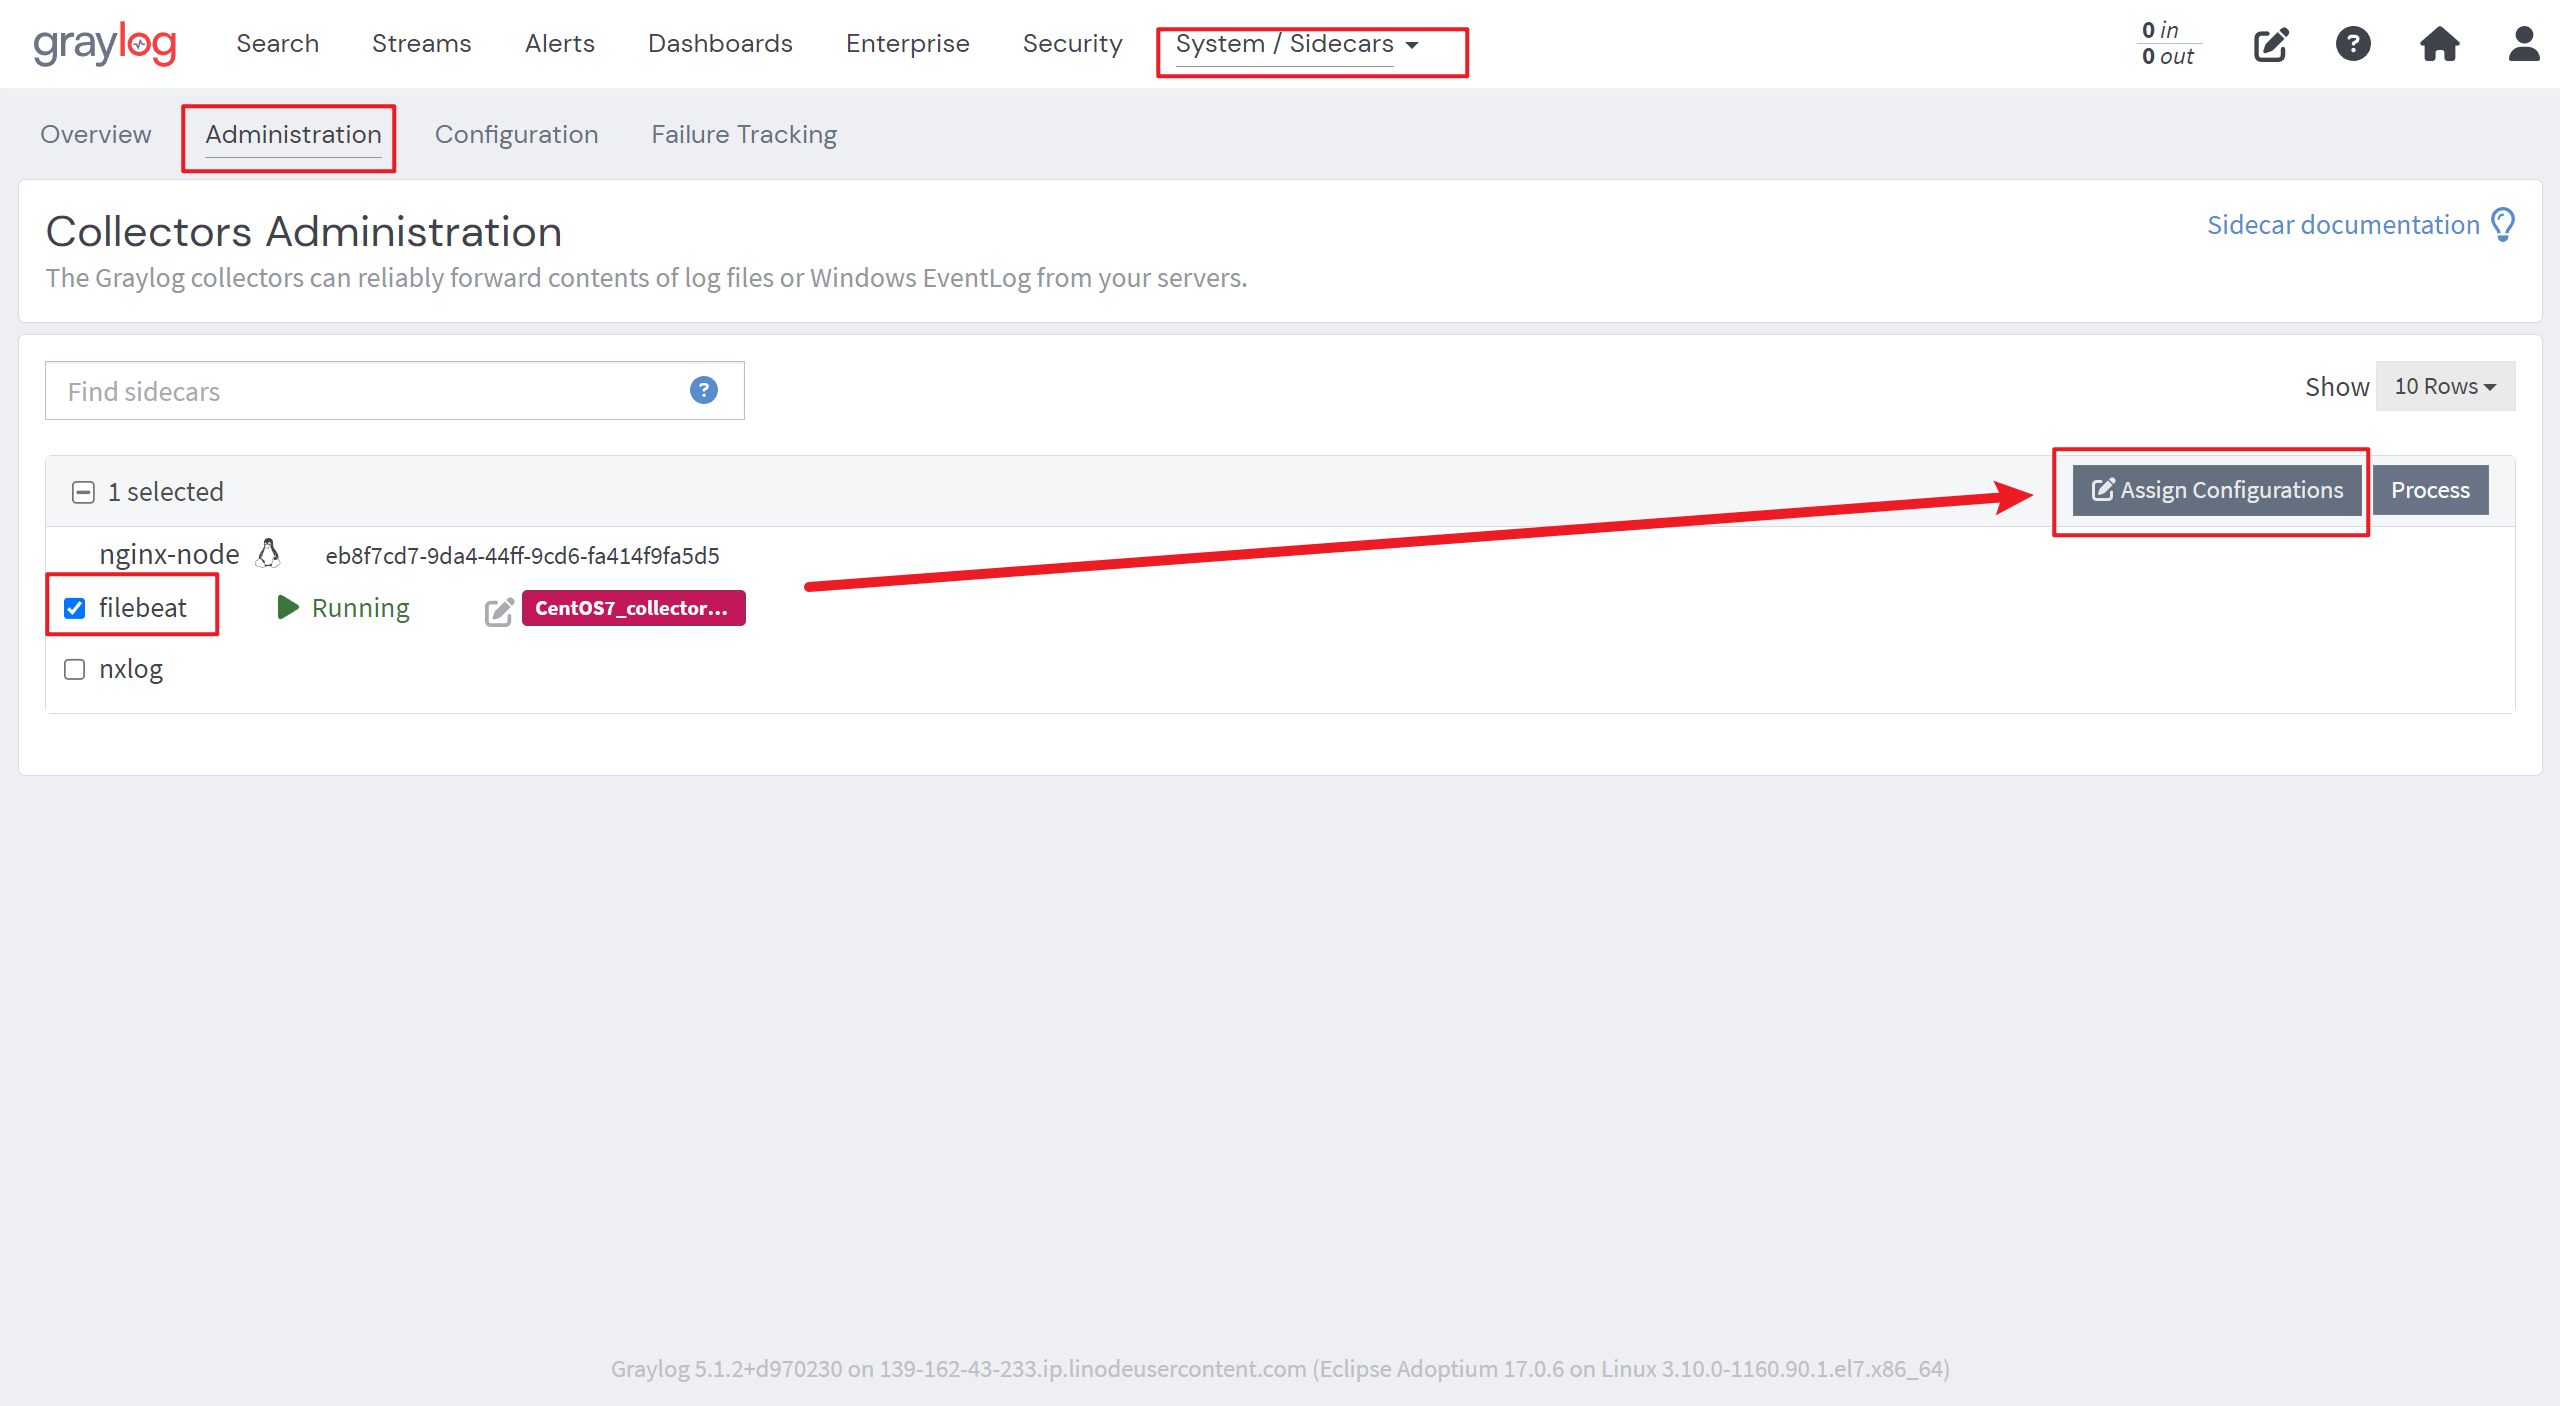Switch to the Configuration tab
Viewport: 2560px width, 1406px height.
tap(516, 134)
